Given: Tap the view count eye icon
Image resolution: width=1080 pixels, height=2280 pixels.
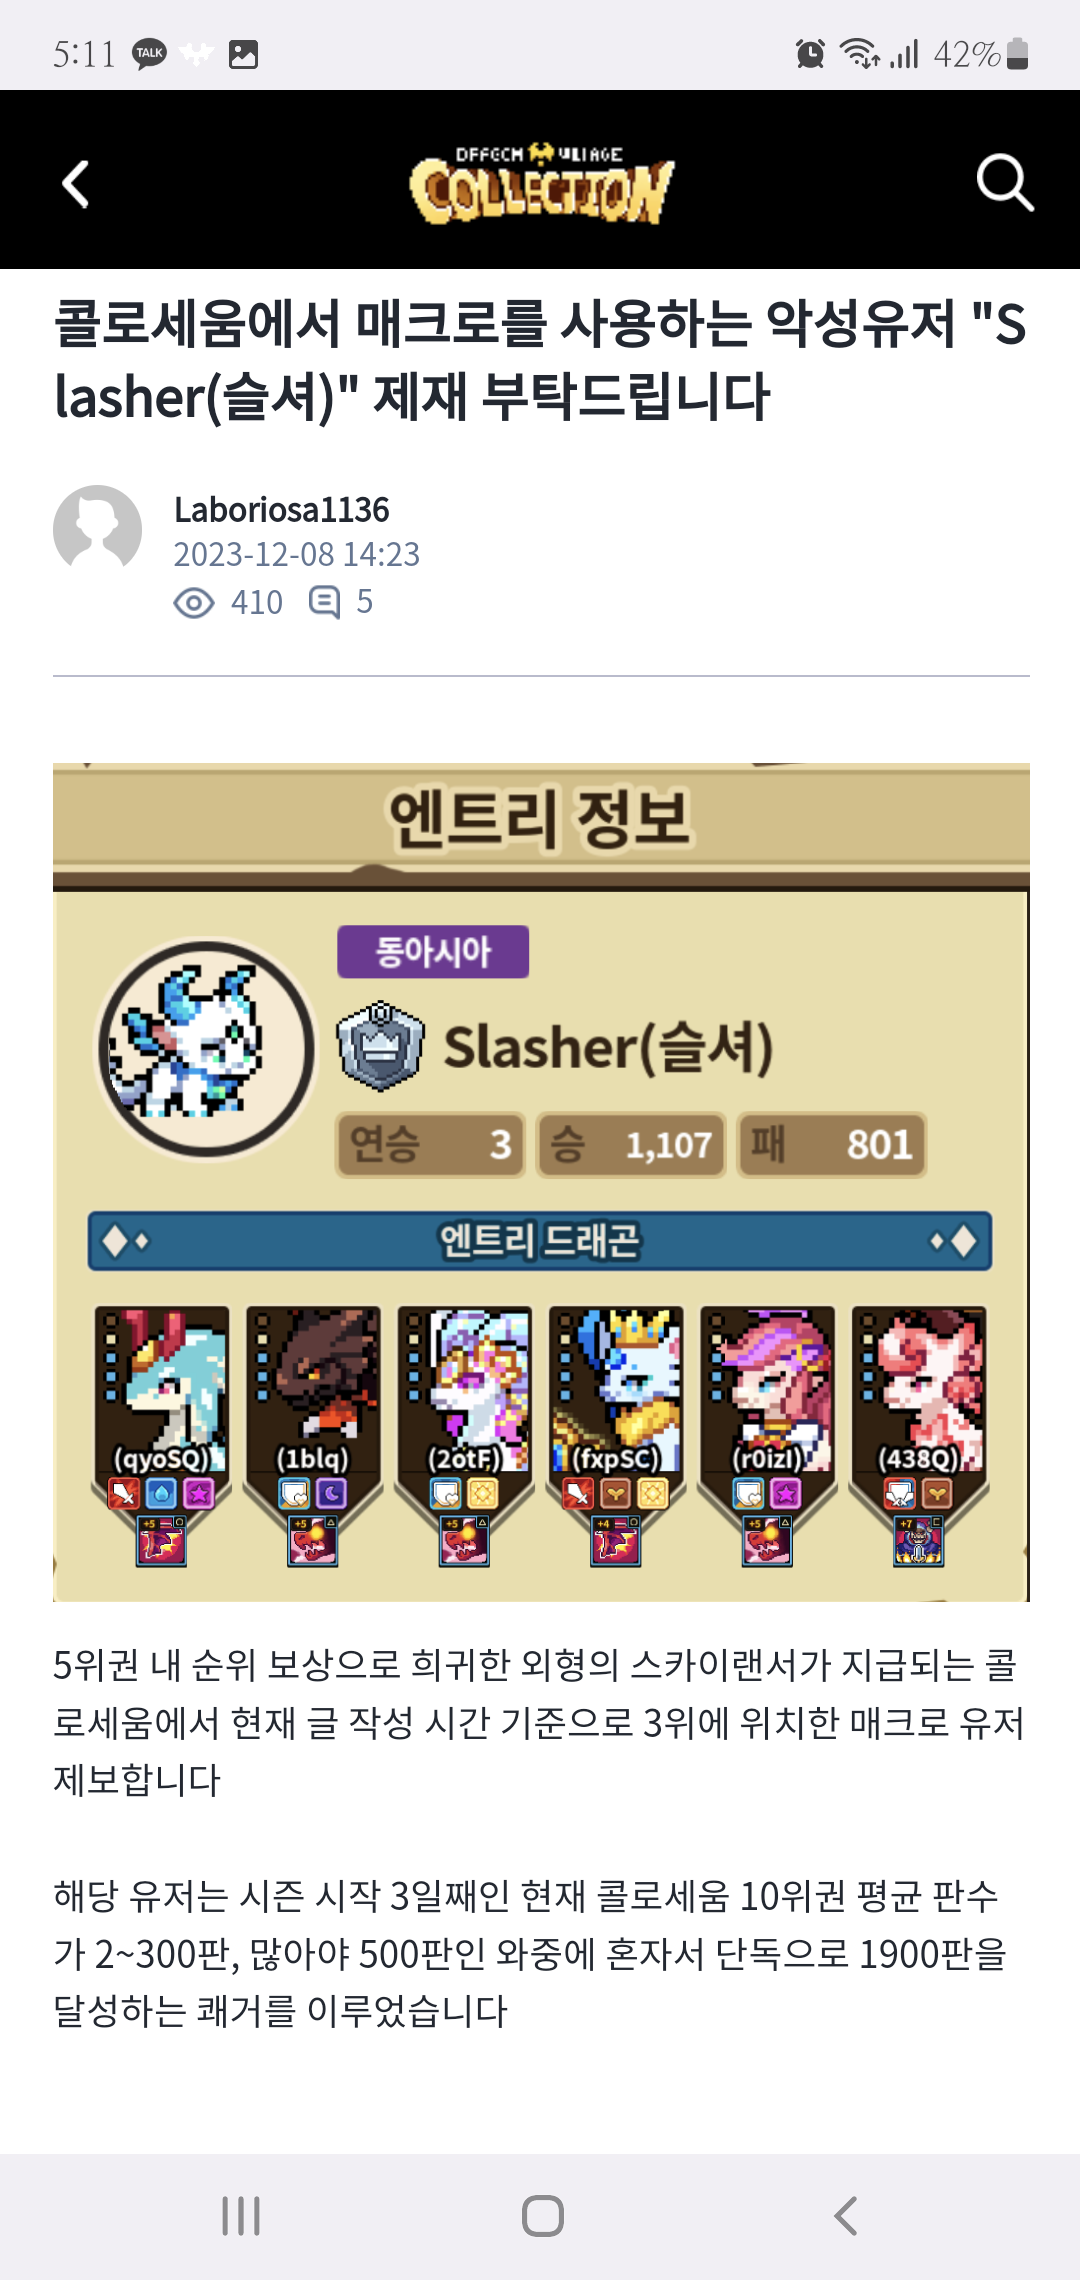Looking at the screenshot, I should pos(194,603).
